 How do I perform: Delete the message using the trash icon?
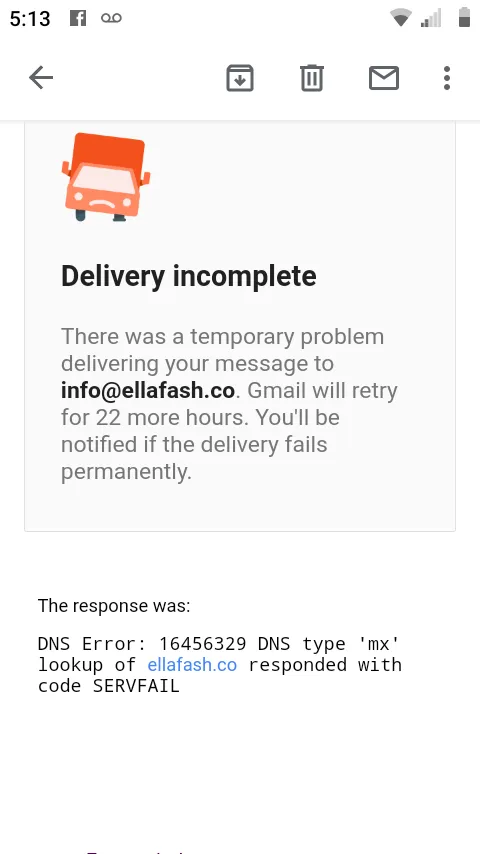pyautogui.click(x=312, y=78)
